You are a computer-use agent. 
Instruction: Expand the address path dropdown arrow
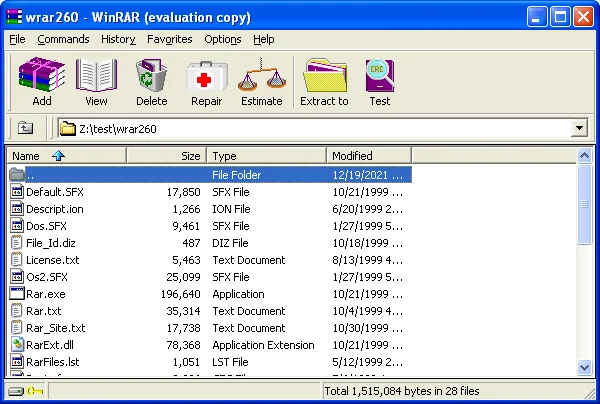(579, 128)
